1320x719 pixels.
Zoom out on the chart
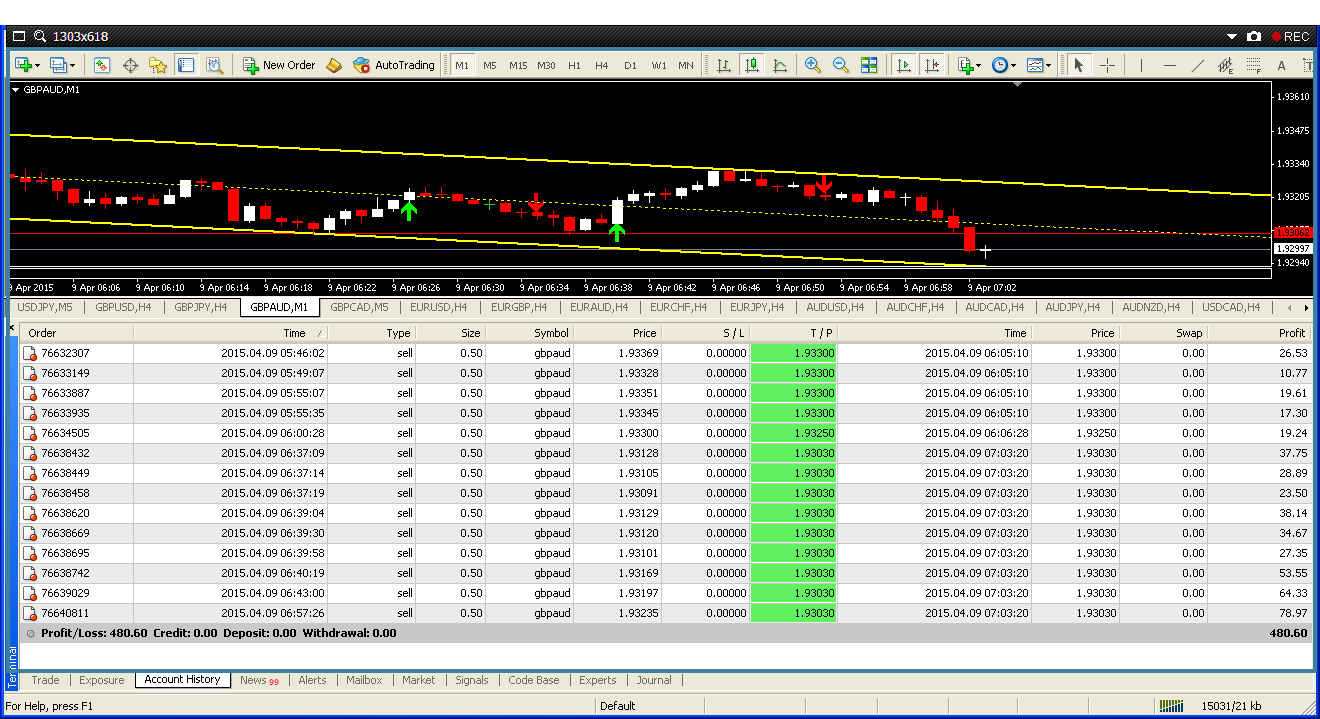point(841,65)
